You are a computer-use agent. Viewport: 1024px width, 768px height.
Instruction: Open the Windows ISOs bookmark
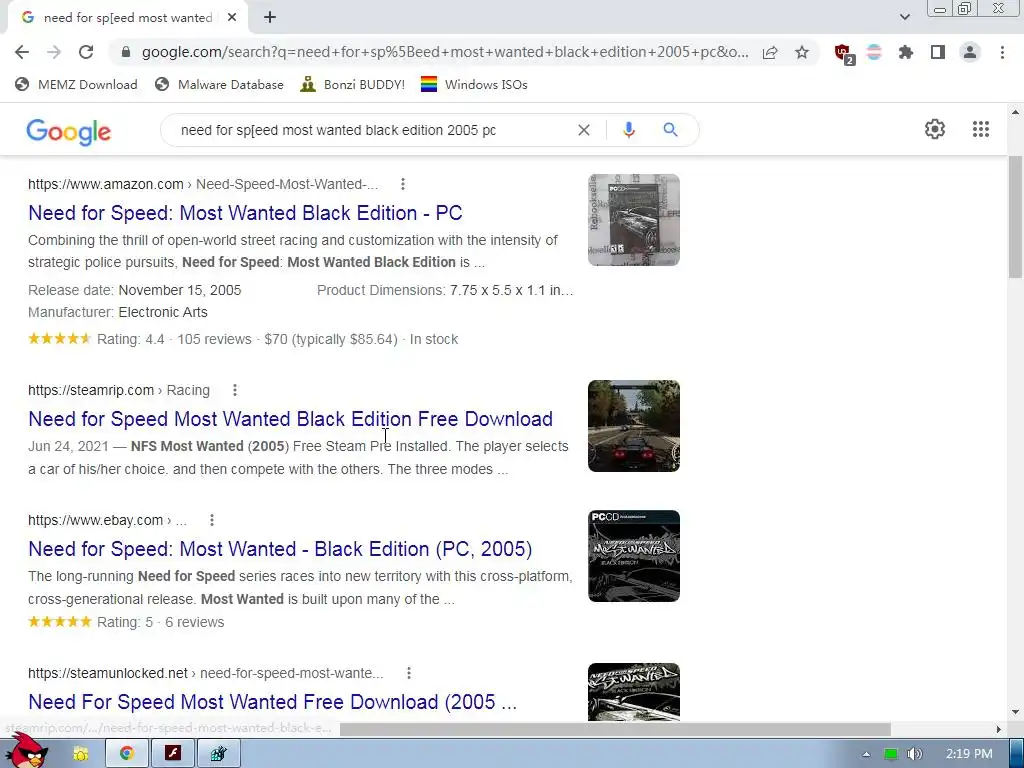[474, 84]
